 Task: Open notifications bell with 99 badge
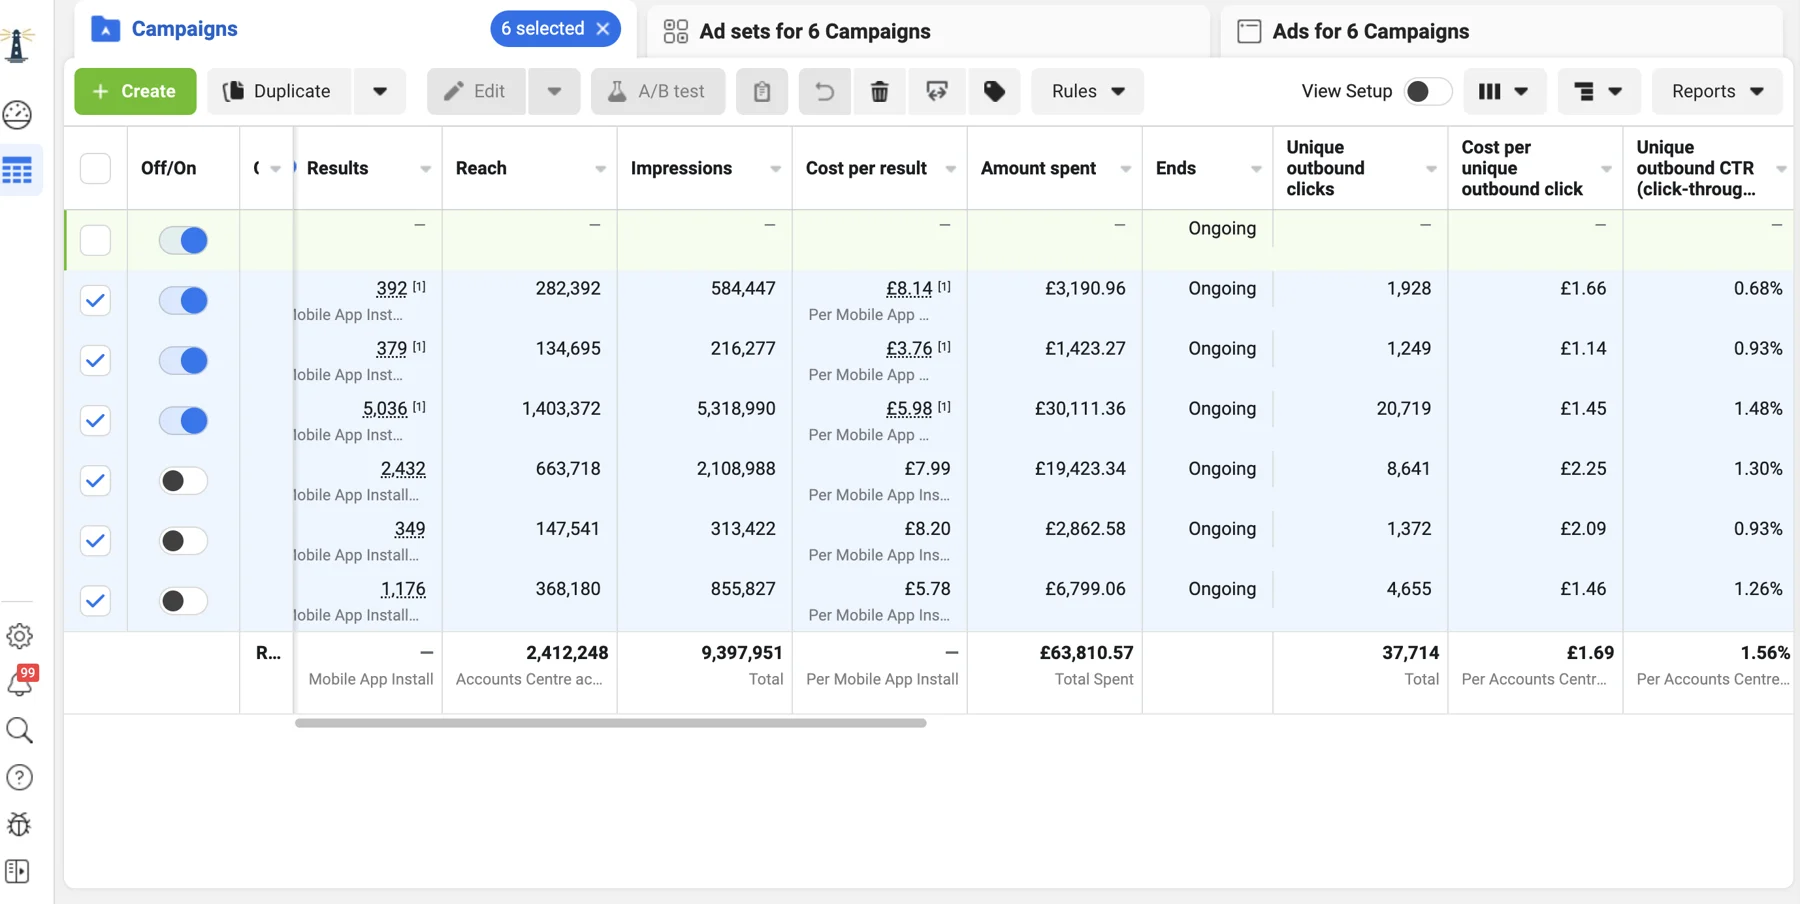20,681
